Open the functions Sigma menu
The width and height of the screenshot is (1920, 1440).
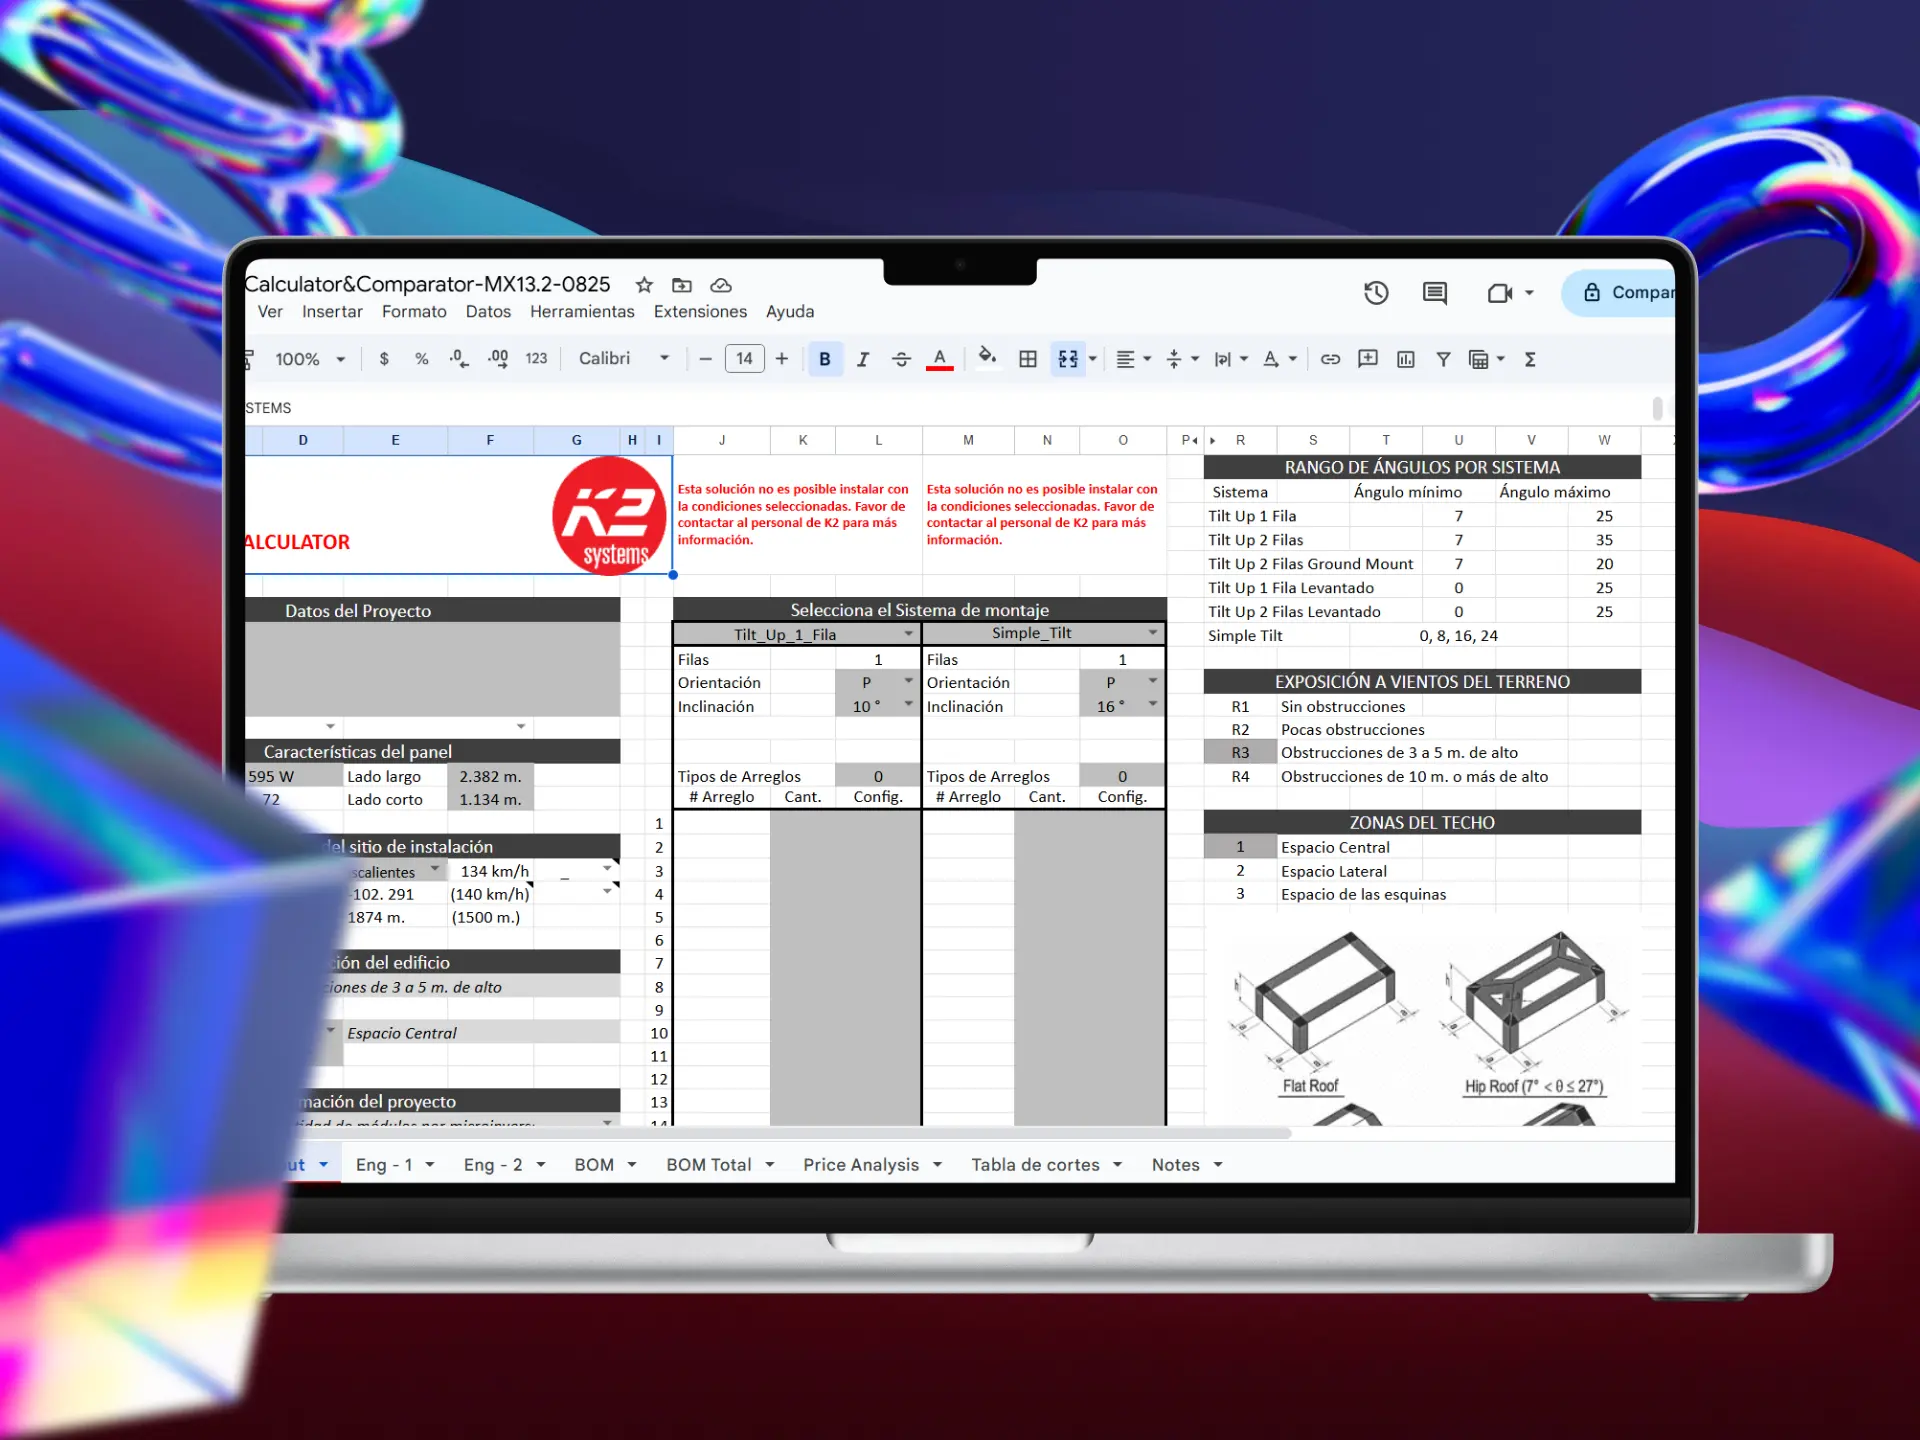pyautogui.click(x=1530, y=358)
